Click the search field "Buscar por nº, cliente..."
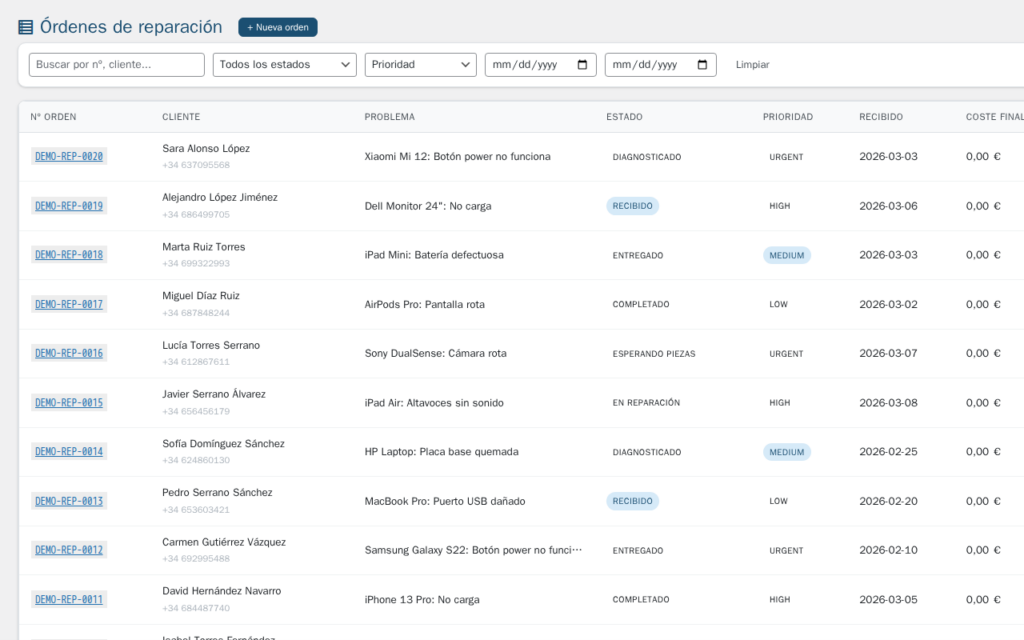This screenshot has height=640, width=1024. (116, 64)
